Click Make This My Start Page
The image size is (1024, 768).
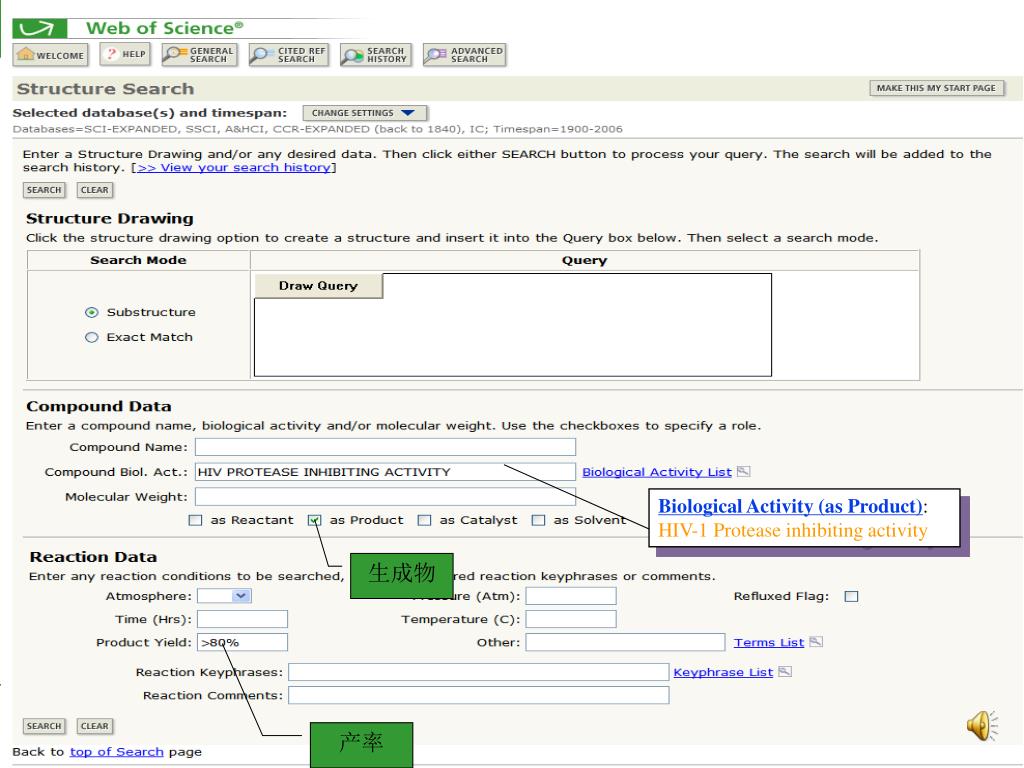(936, 88)
